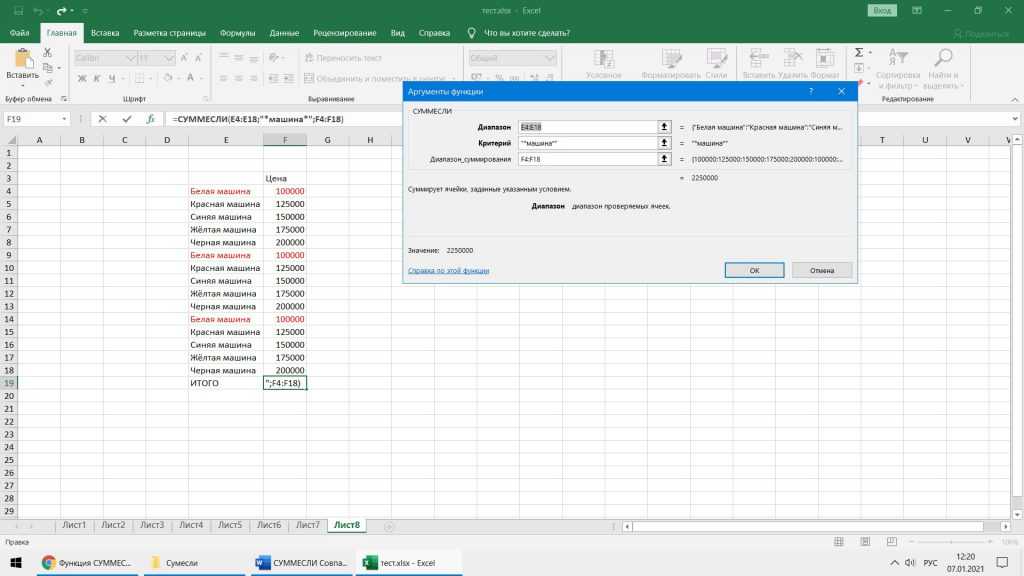
Task: Click the Формат cells icon
Action: point(825,59)
